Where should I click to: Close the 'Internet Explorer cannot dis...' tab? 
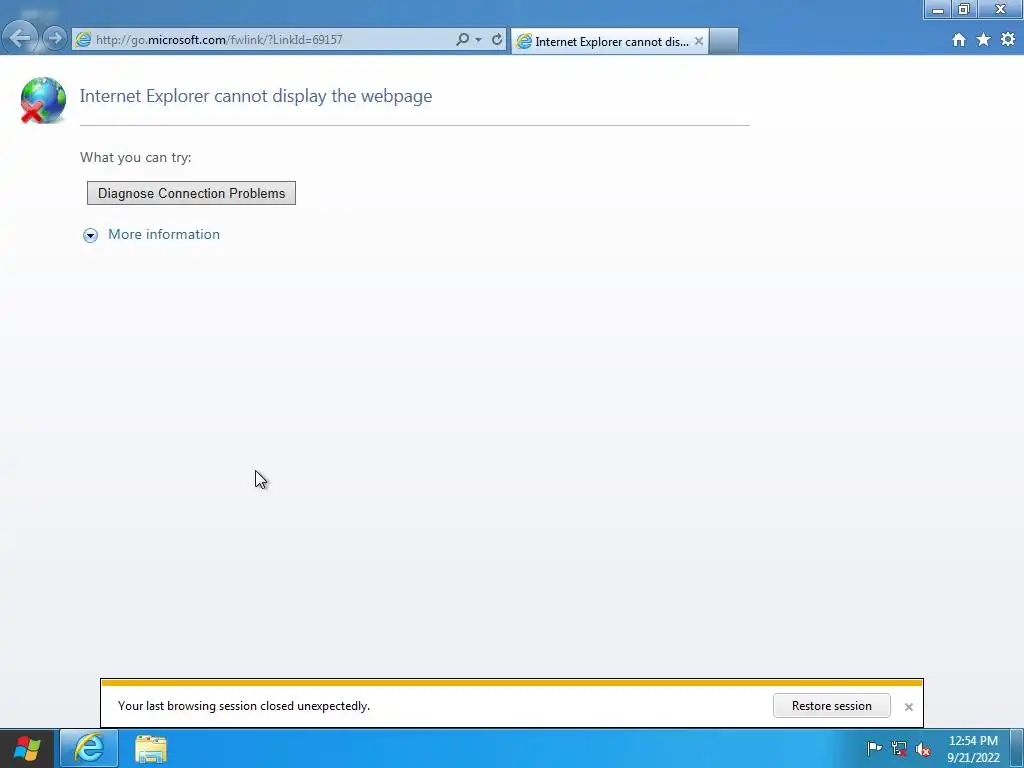point(699,41)
